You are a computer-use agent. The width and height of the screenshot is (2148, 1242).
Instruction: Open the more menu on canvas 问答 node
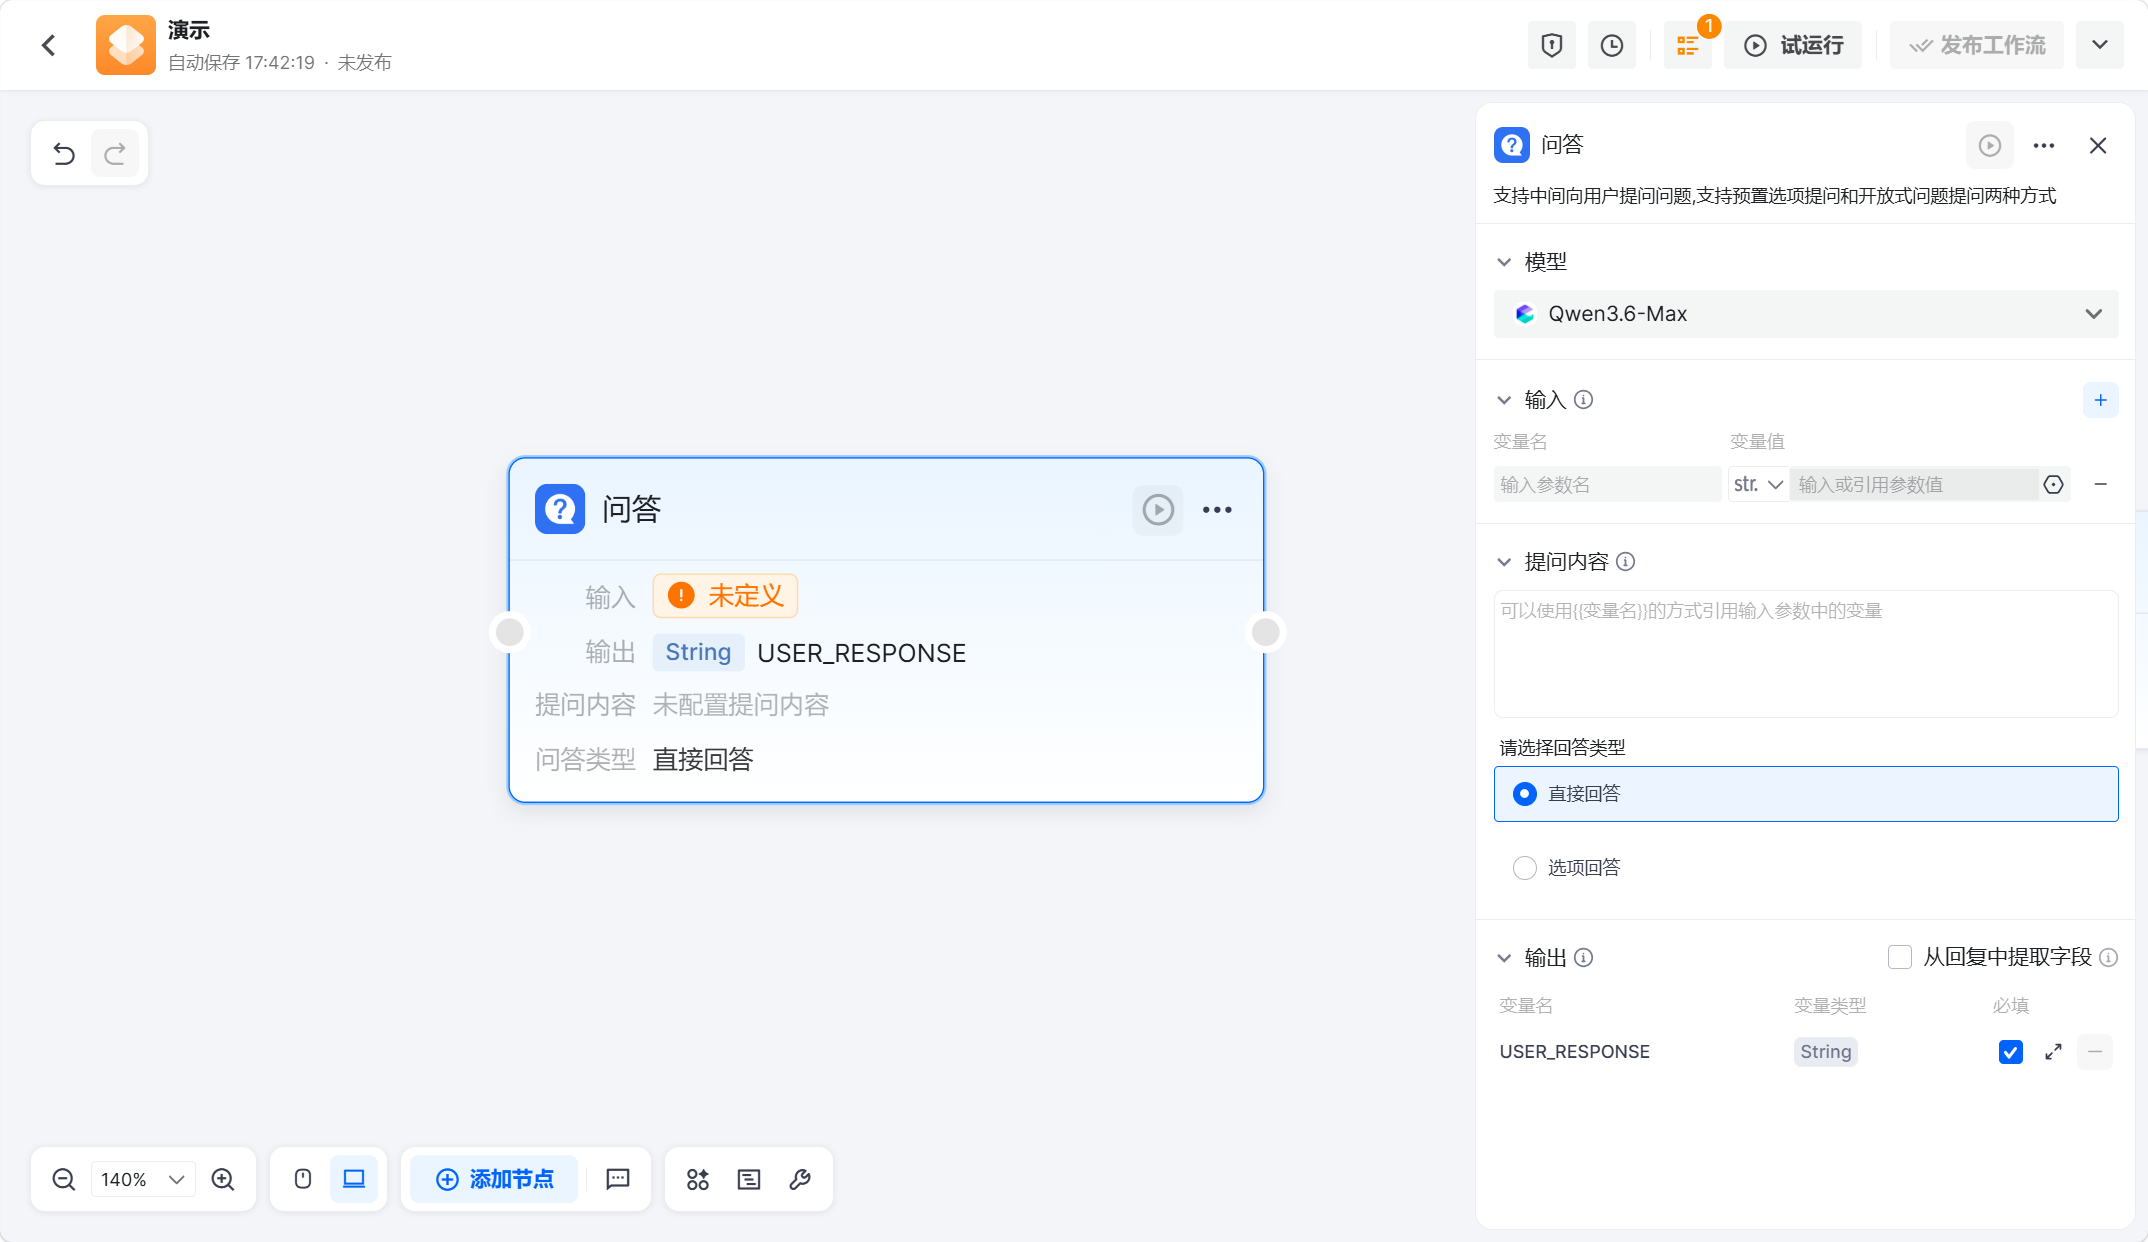1217,510
